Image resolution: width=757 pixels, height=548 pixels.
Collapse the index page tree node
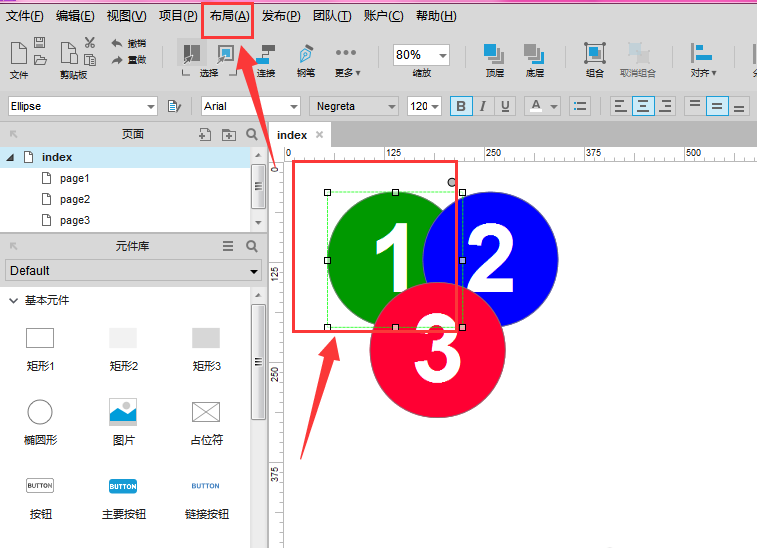coord(10,157)
